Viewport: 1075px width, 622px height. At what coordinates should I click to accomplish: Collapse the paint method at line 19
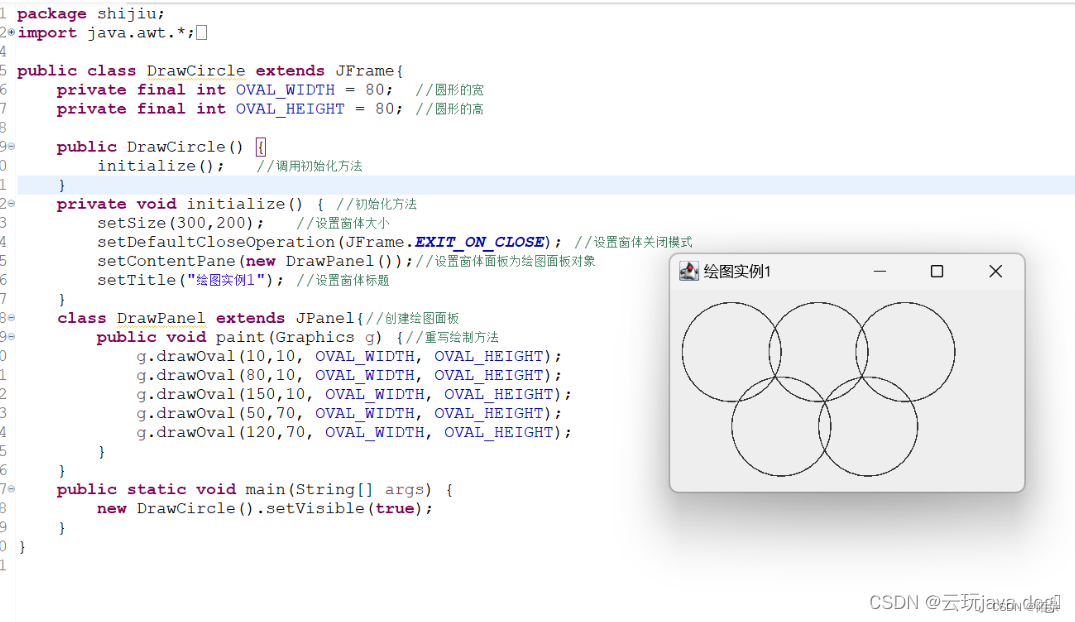[9, 337]
